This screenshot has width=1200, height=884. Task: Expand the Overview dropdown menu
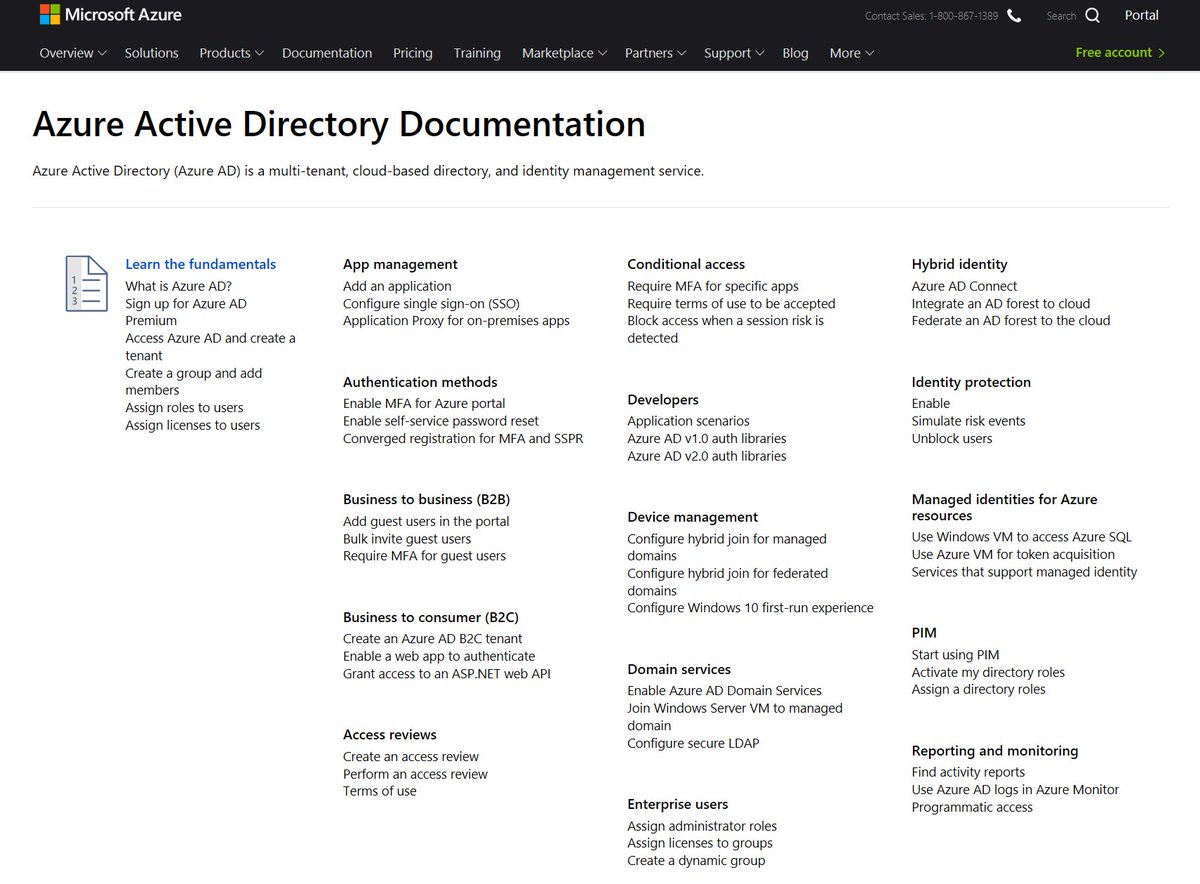click(x=73, y=53)
